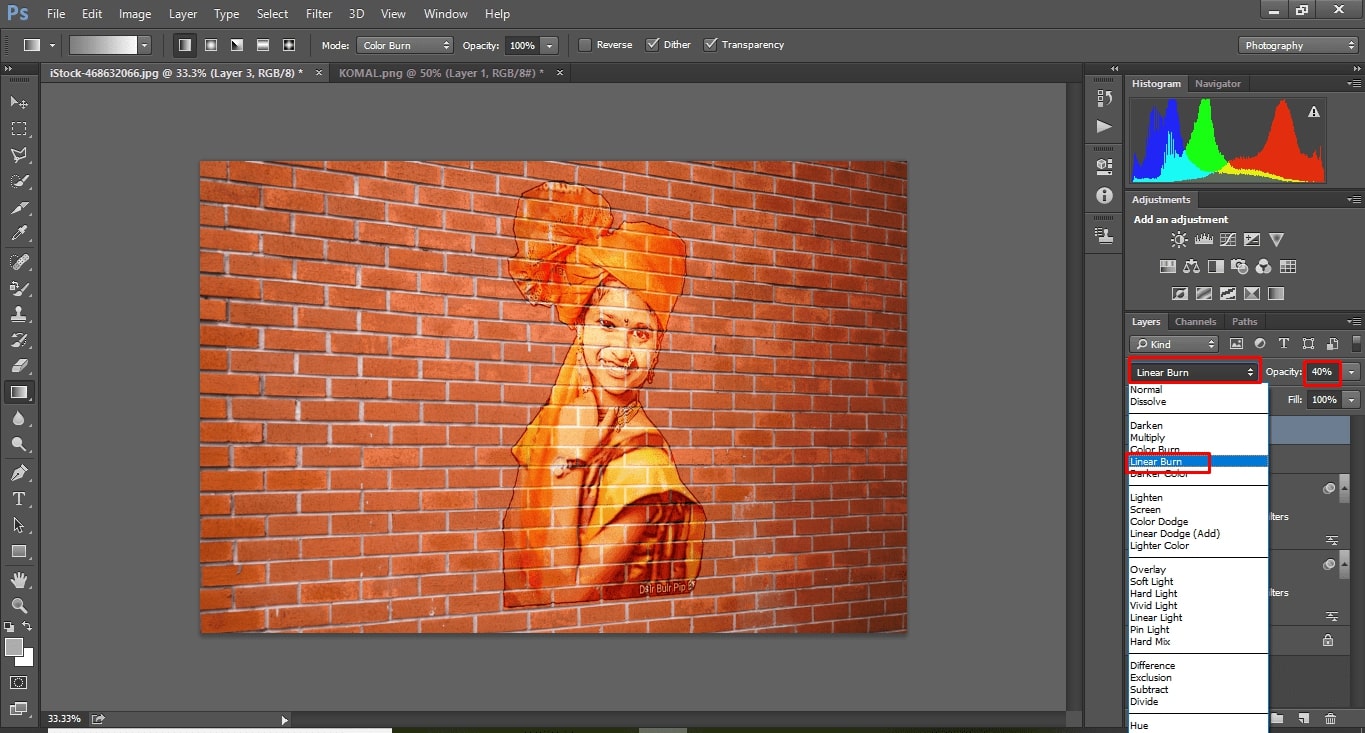
Task: Open the gradient Mode dropdown
Action: pos(405,45)
